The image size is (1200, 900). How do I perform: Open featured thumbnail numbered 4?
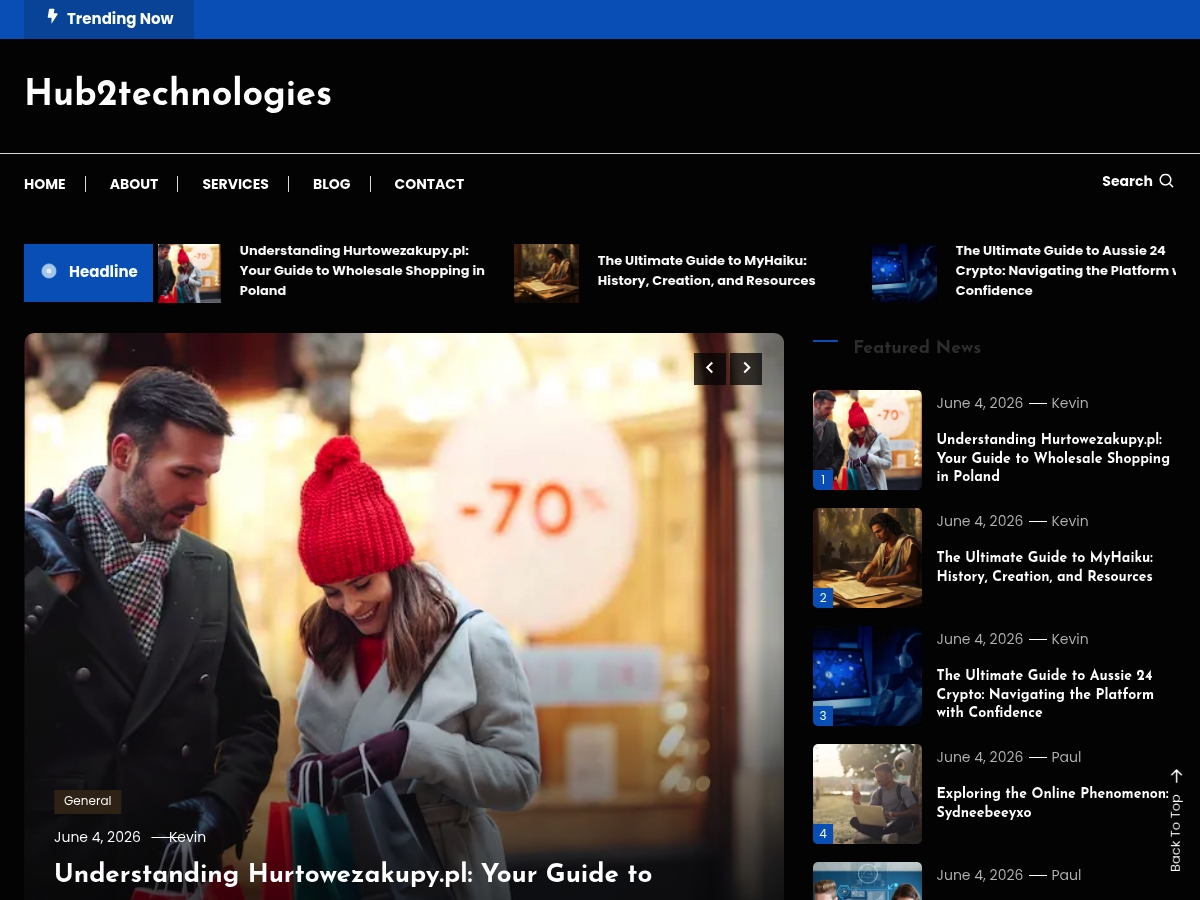pos(867,794)
